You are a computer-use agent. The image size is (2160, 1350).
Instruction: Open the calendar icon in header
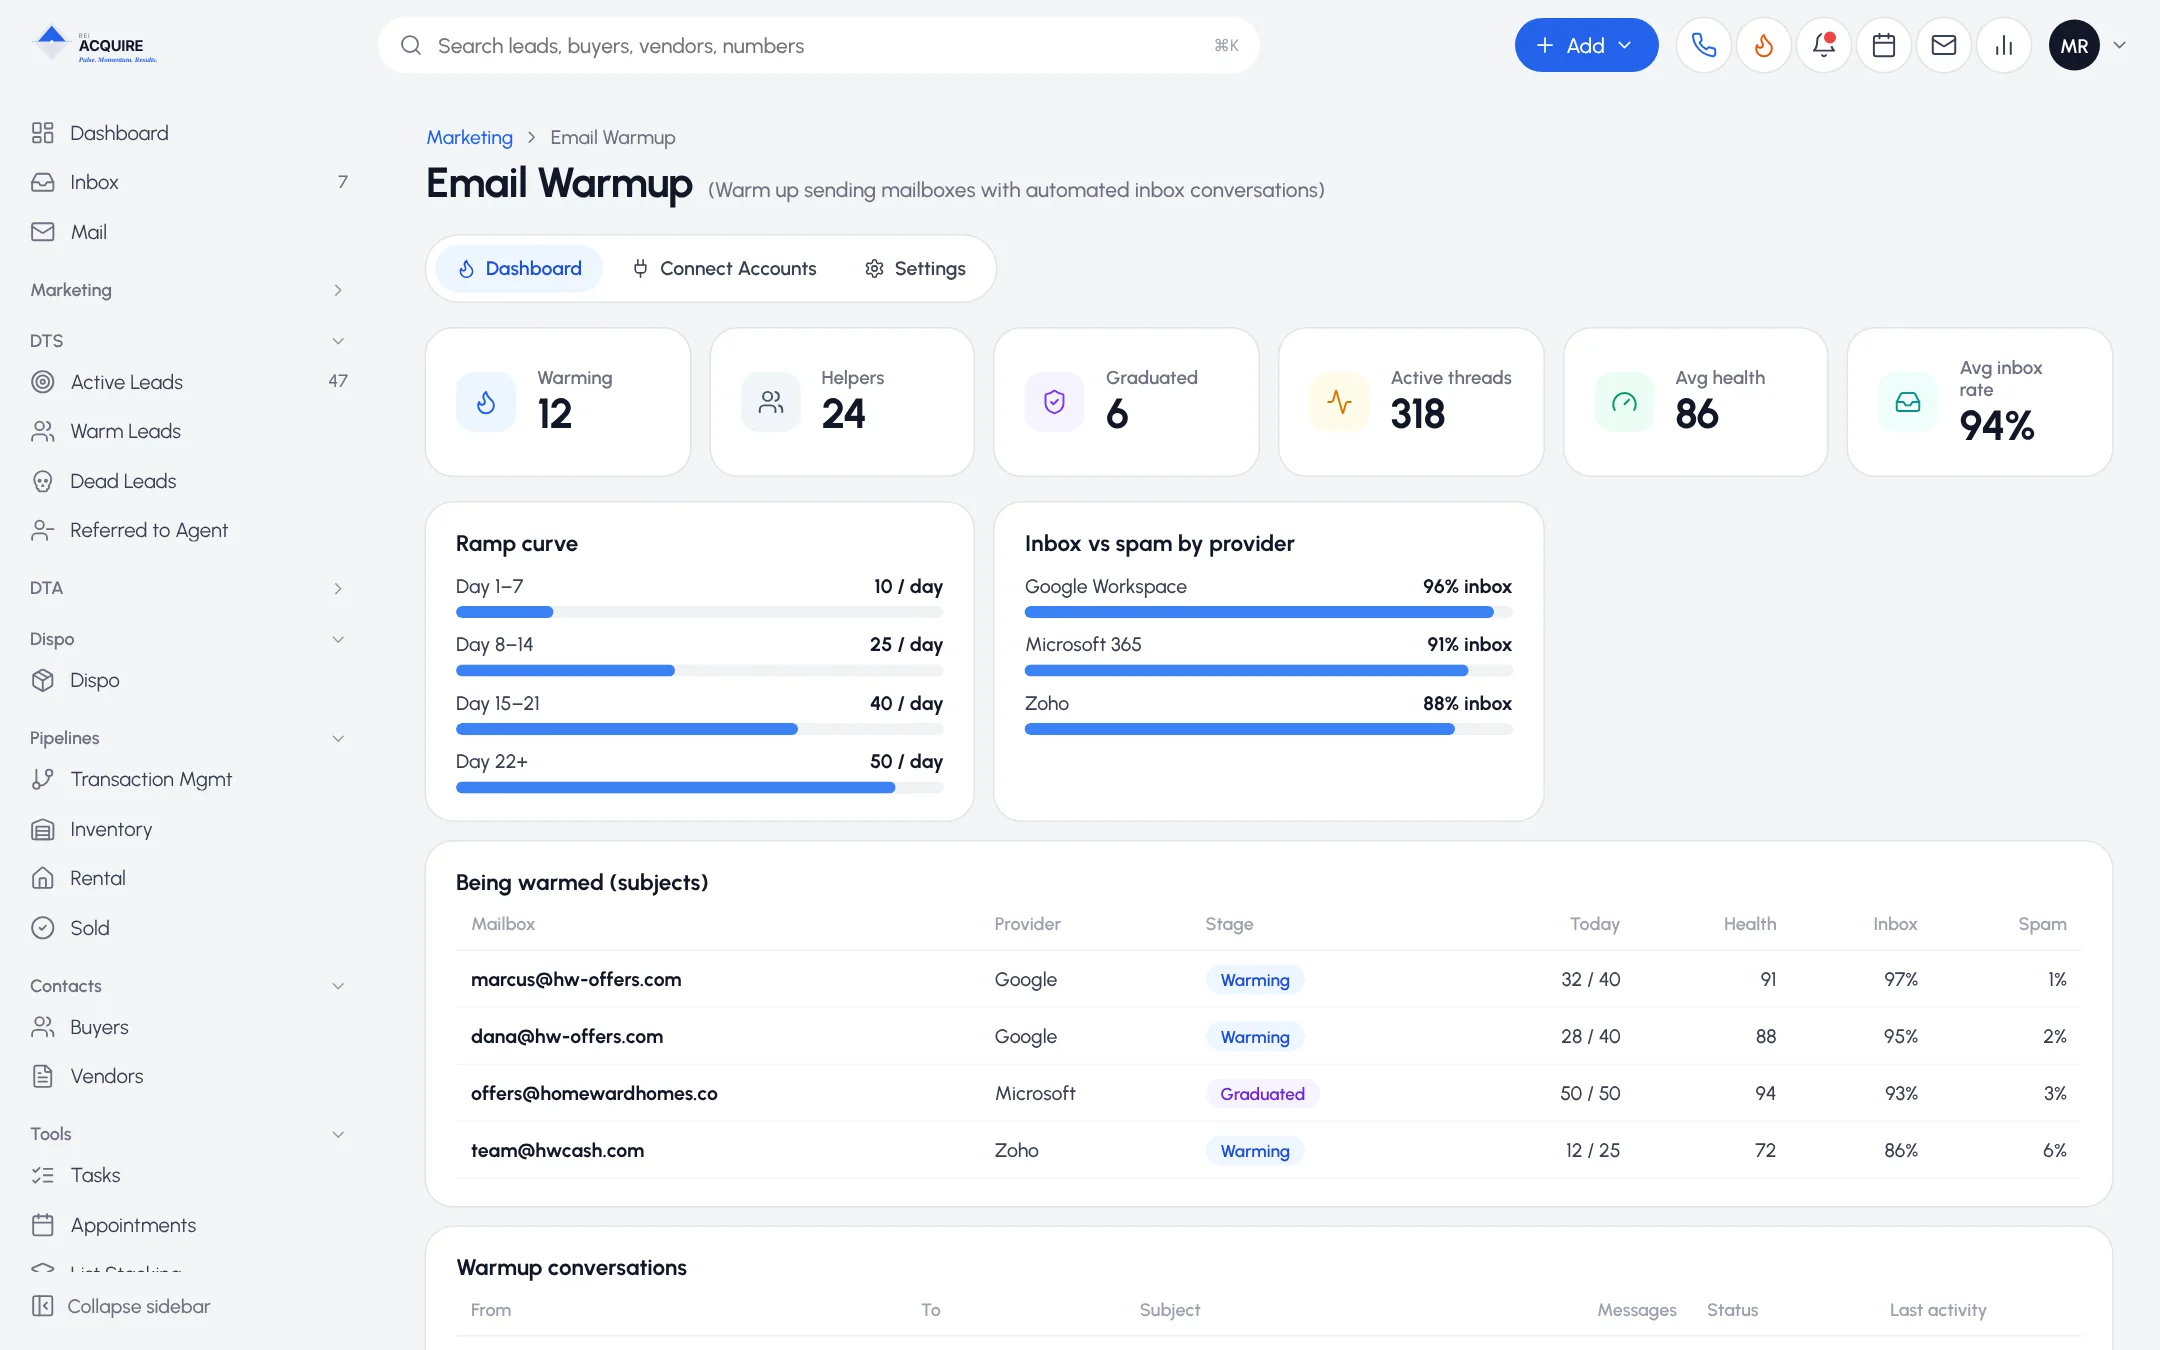point(1884,45)
